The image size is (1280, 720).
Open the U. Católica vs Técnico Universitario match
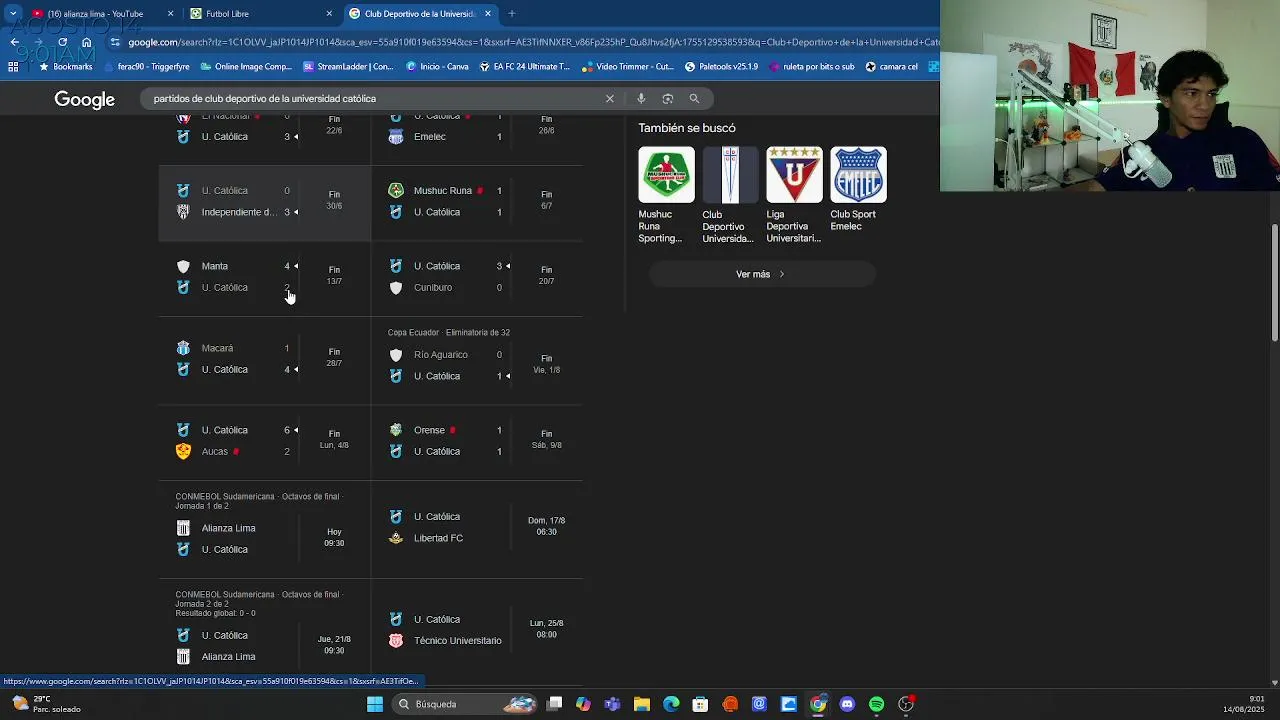477,630
